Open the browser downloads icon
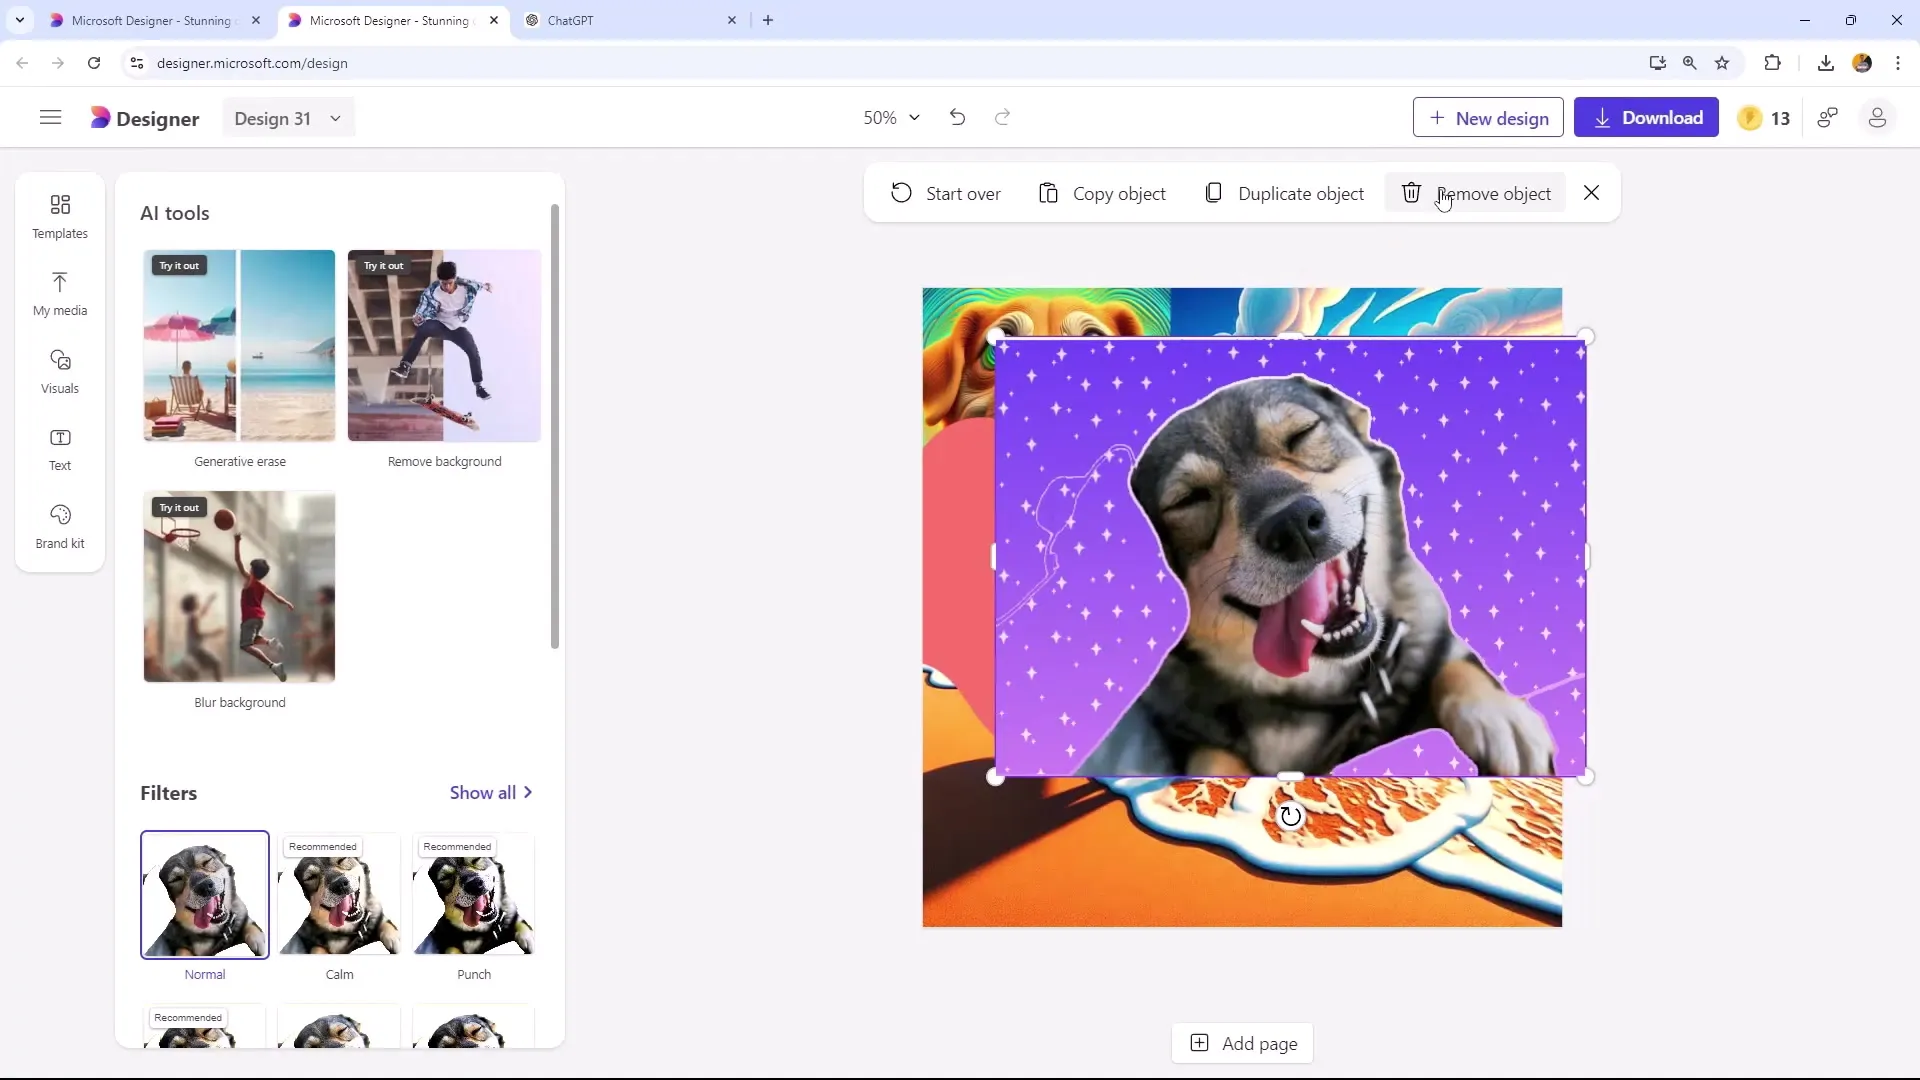The width and height of the screenshot is (1920, 1080). click(1826, 63)
